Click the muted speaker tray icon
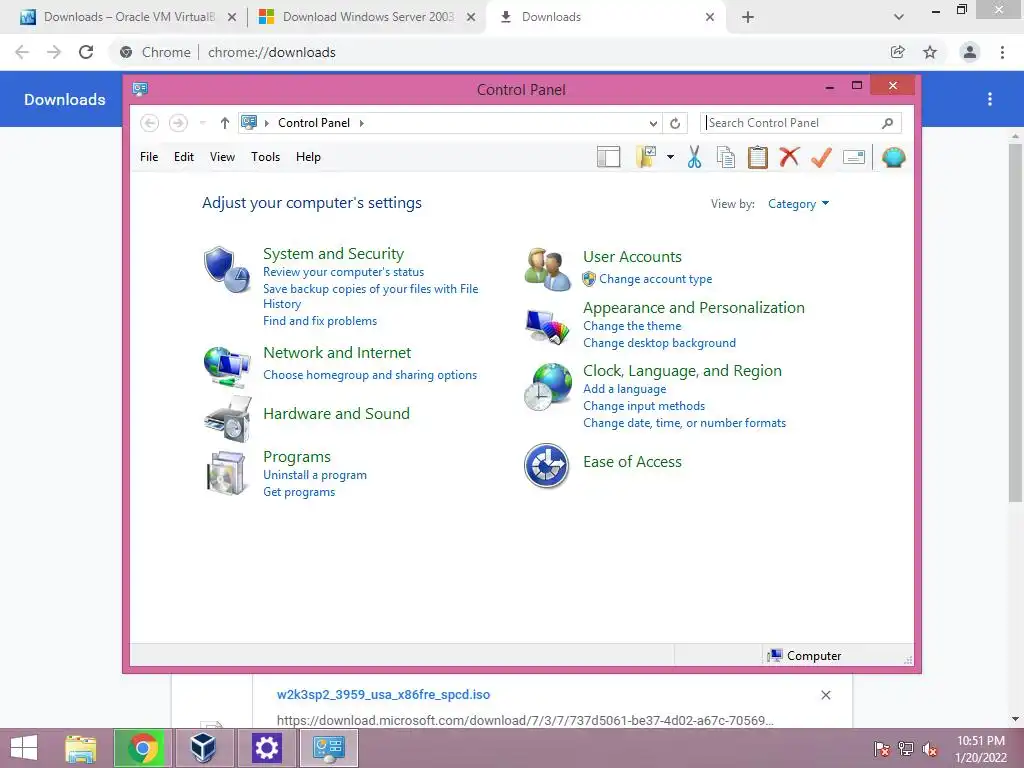 [930, 748]
